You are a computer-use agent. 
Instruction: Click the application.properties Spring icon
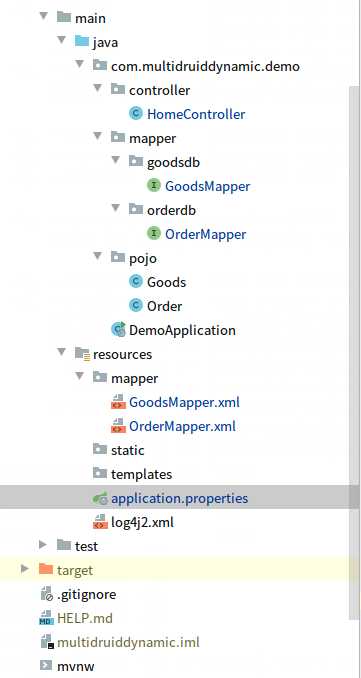[100, 498]
